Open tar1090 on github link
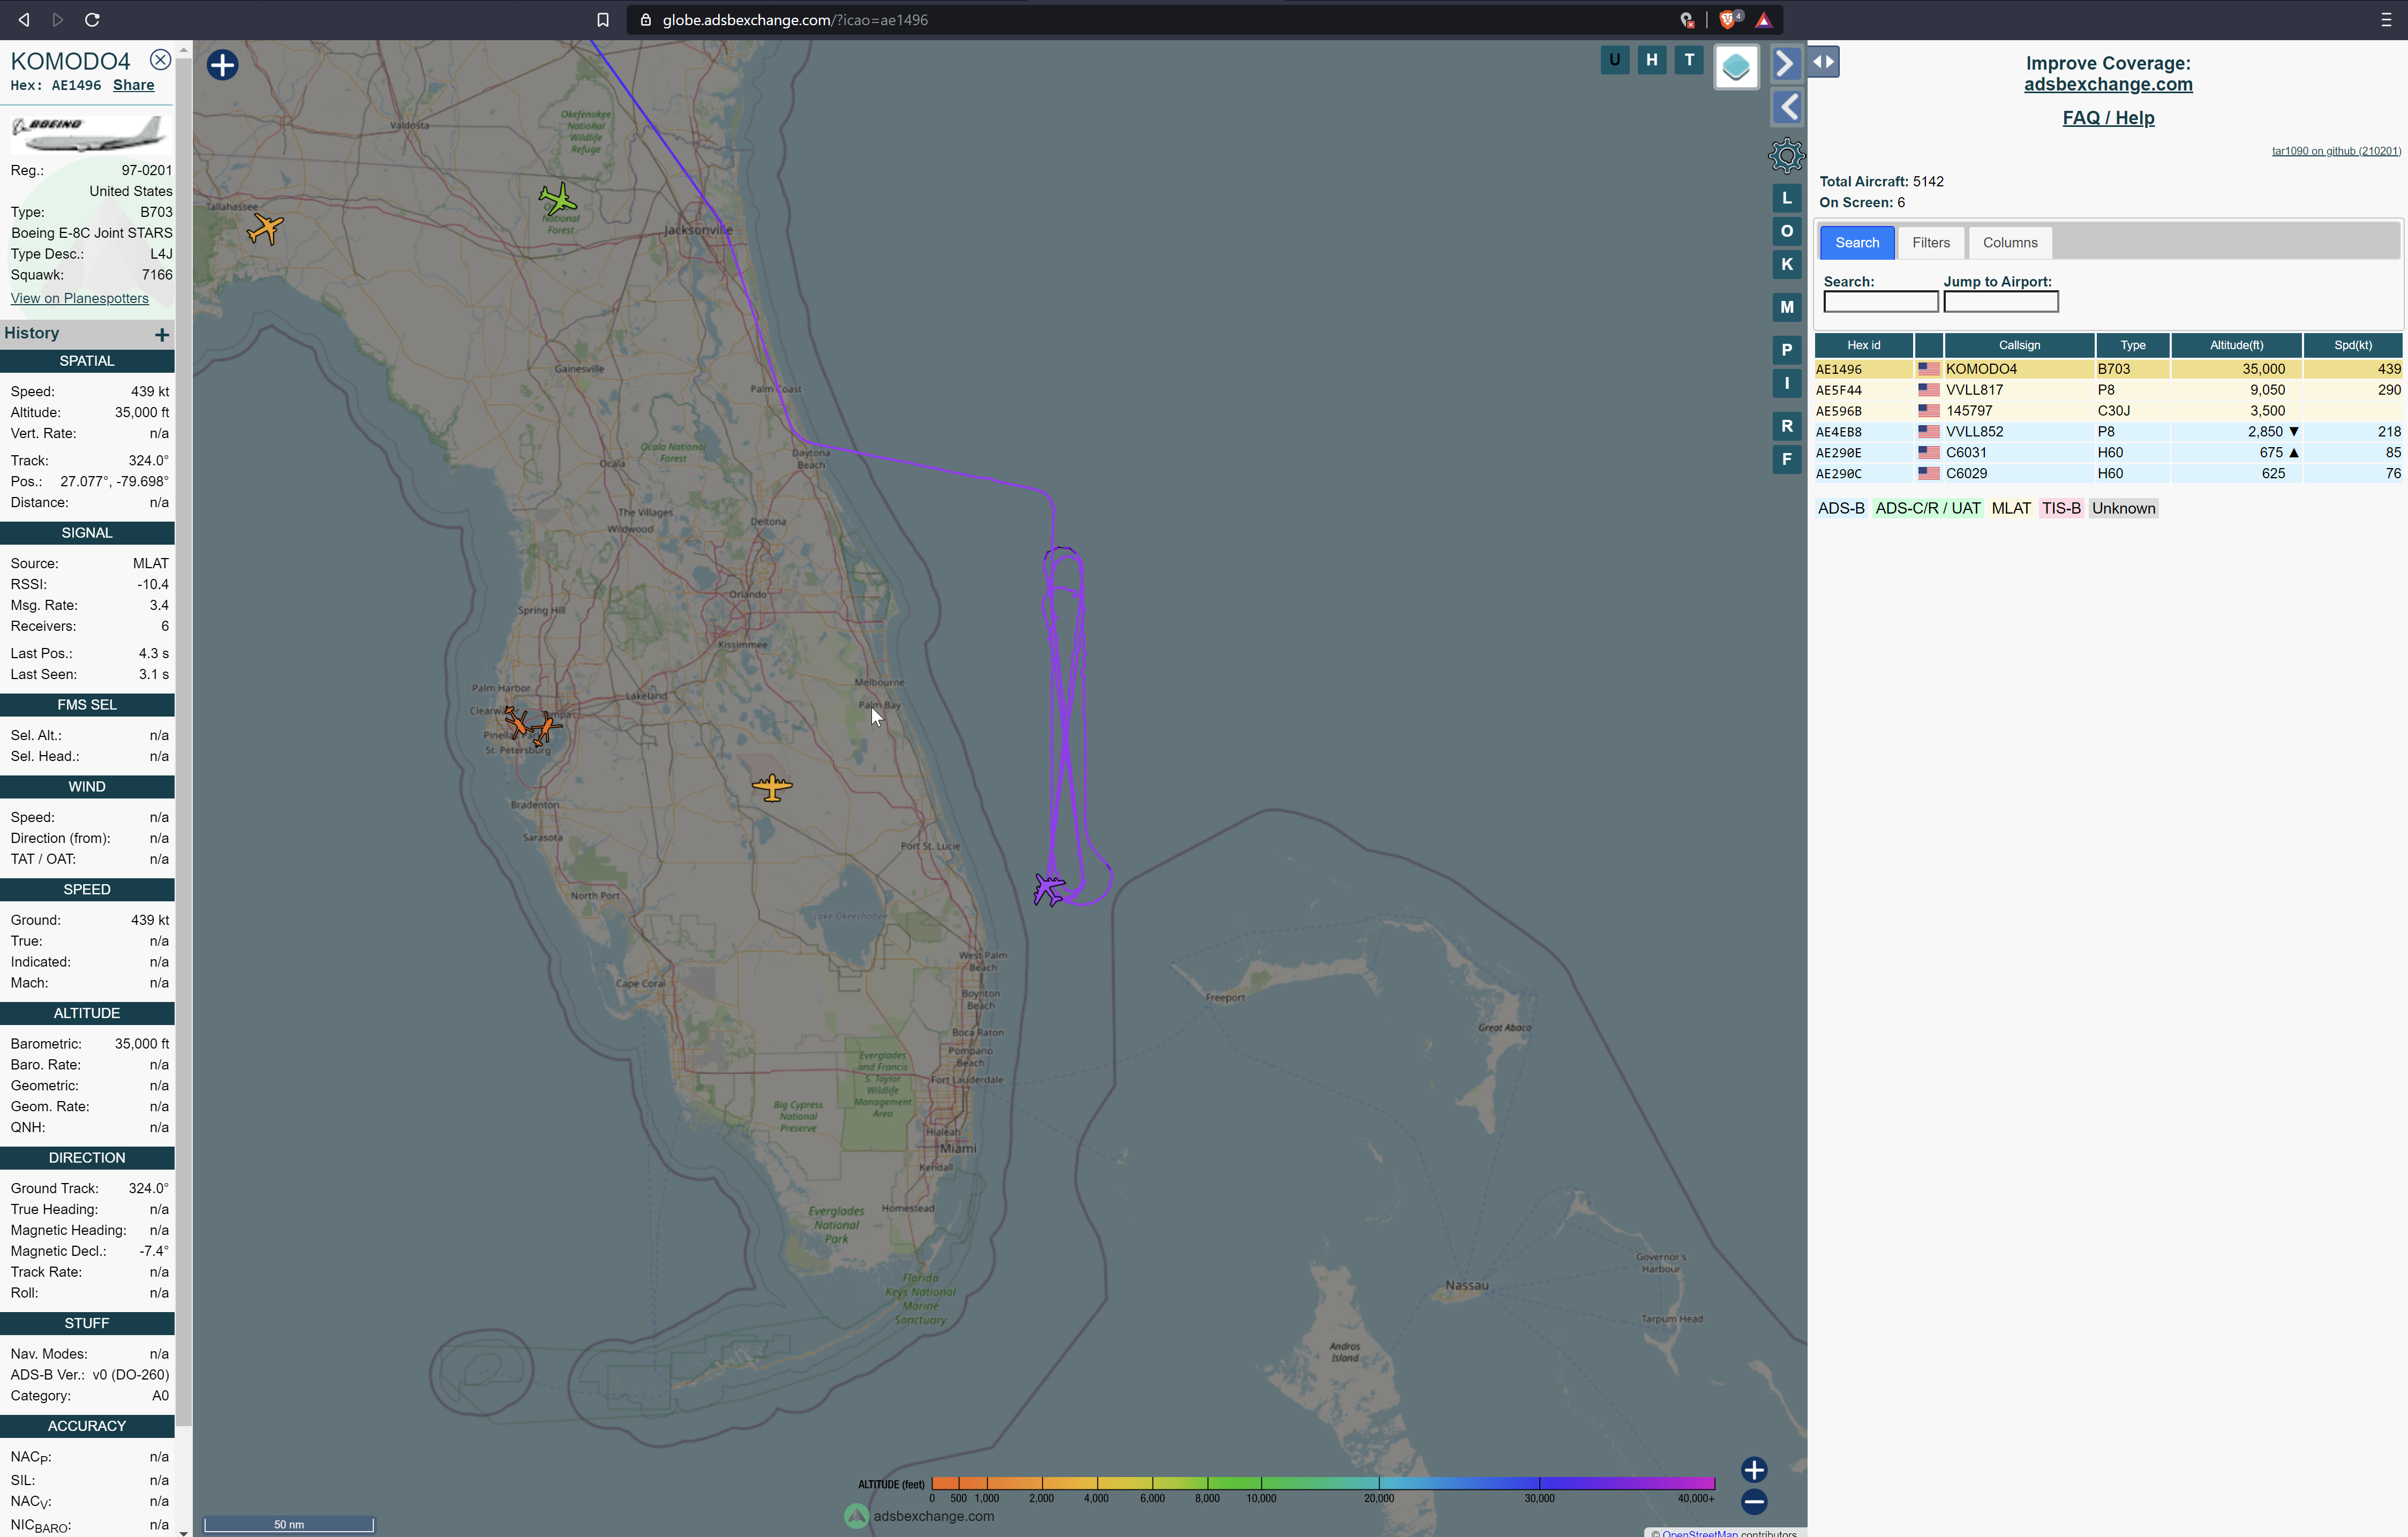The width and height of the screenshot is (2408, 1537). [2335, 151]
